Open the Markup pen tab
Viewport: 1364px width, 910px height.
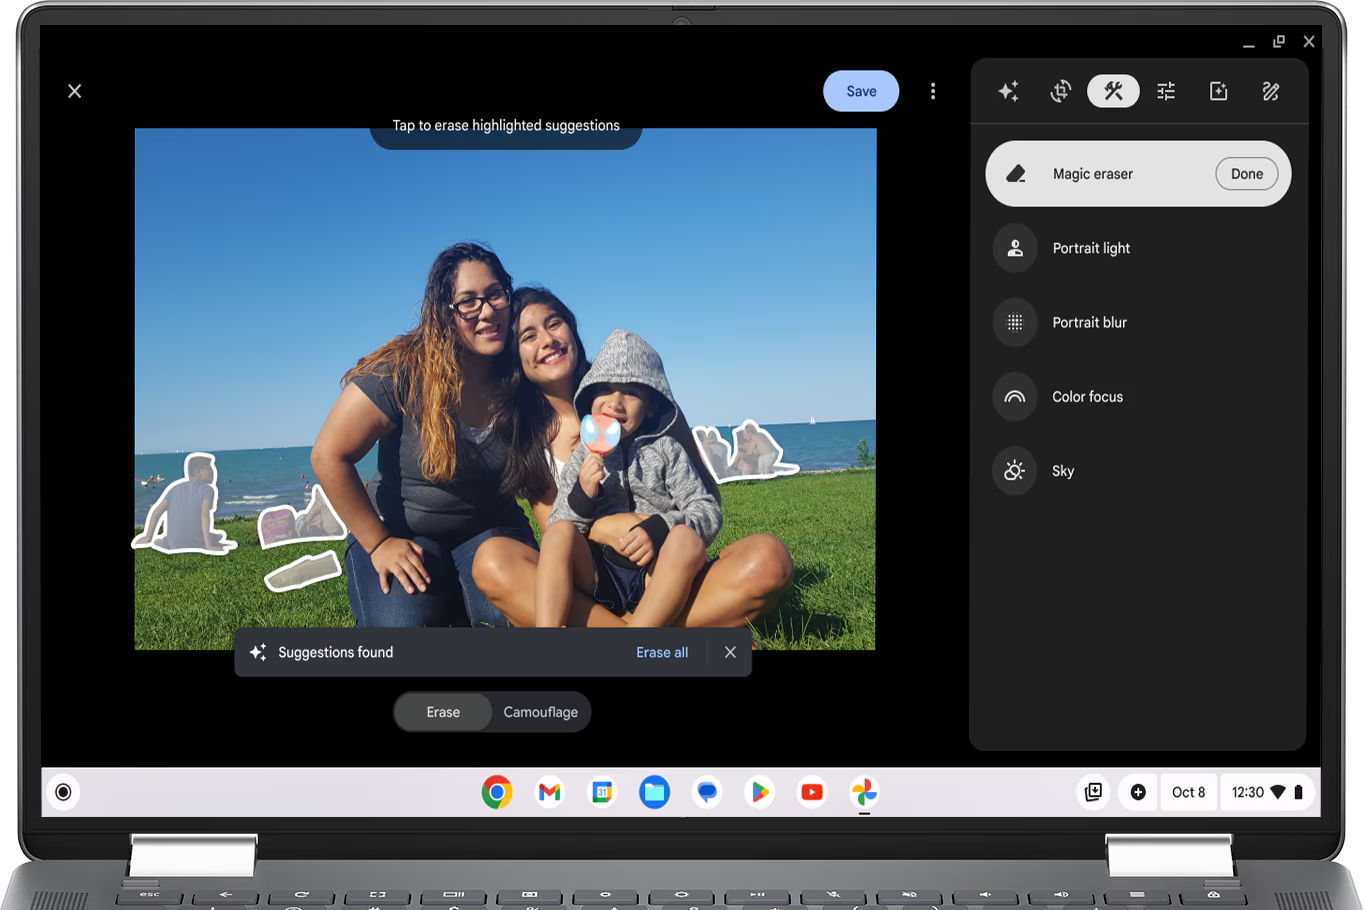coord(1271,91)
